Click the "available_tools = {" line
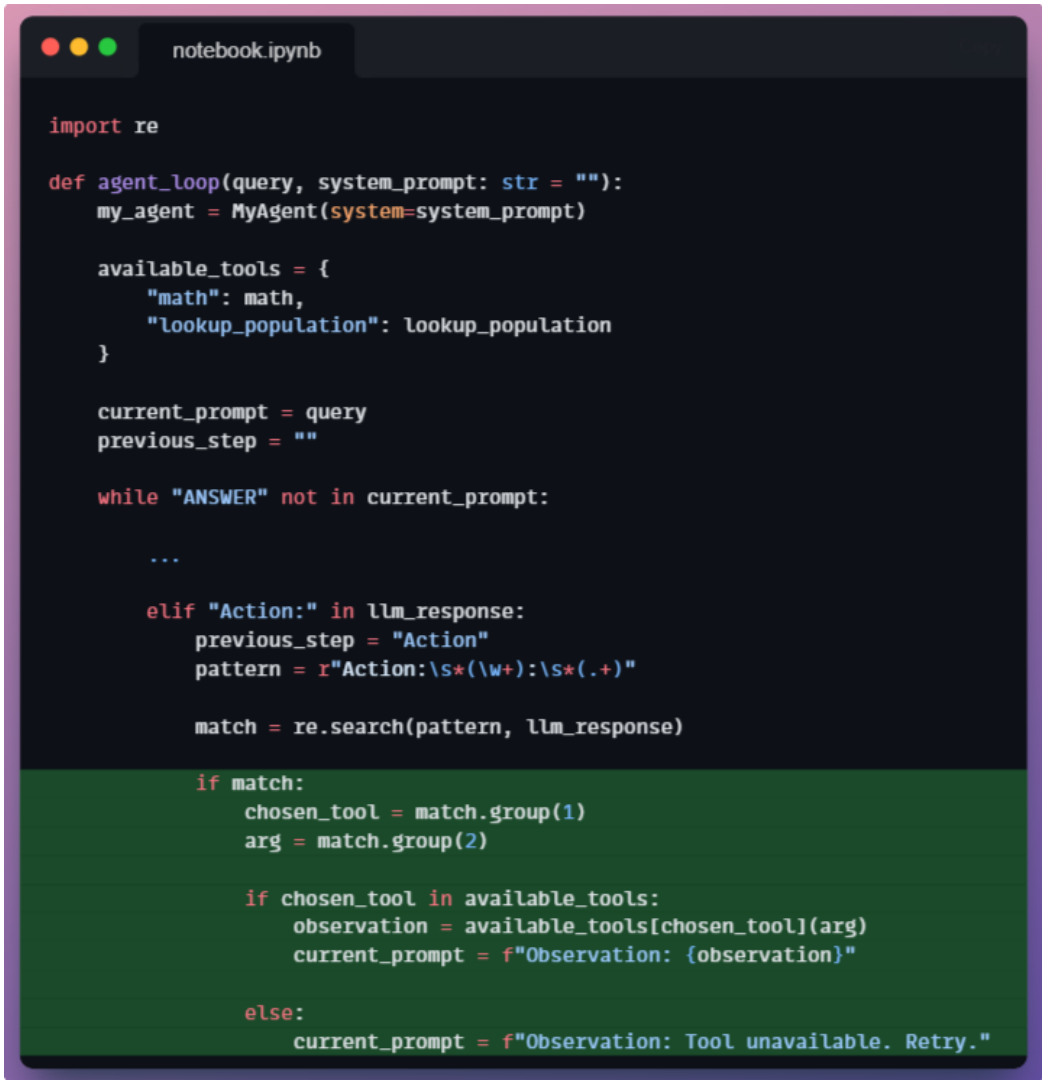 coord(213,268)
